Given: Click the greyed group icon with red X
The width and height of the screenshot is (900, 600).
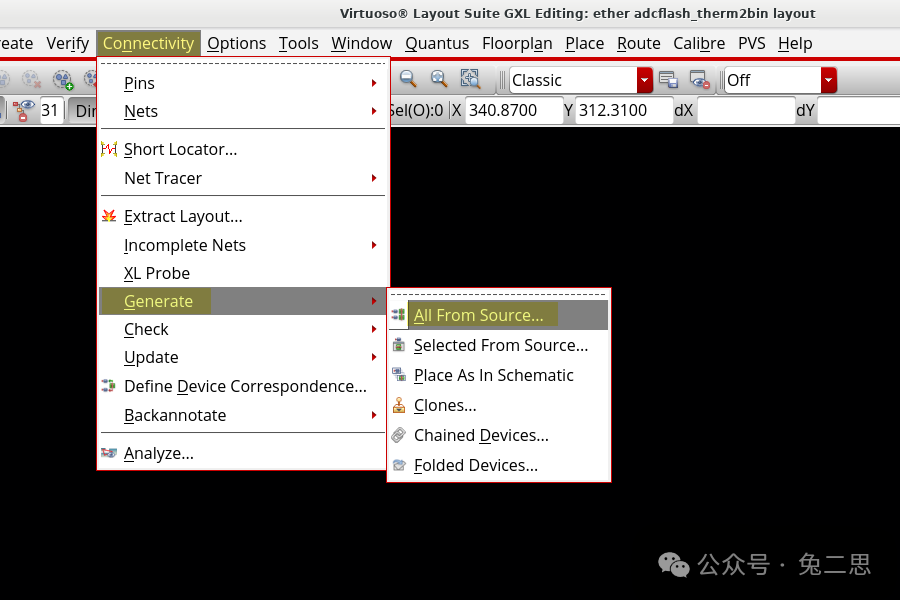Looking at the screenshot, I should click(x=31, y=80).
